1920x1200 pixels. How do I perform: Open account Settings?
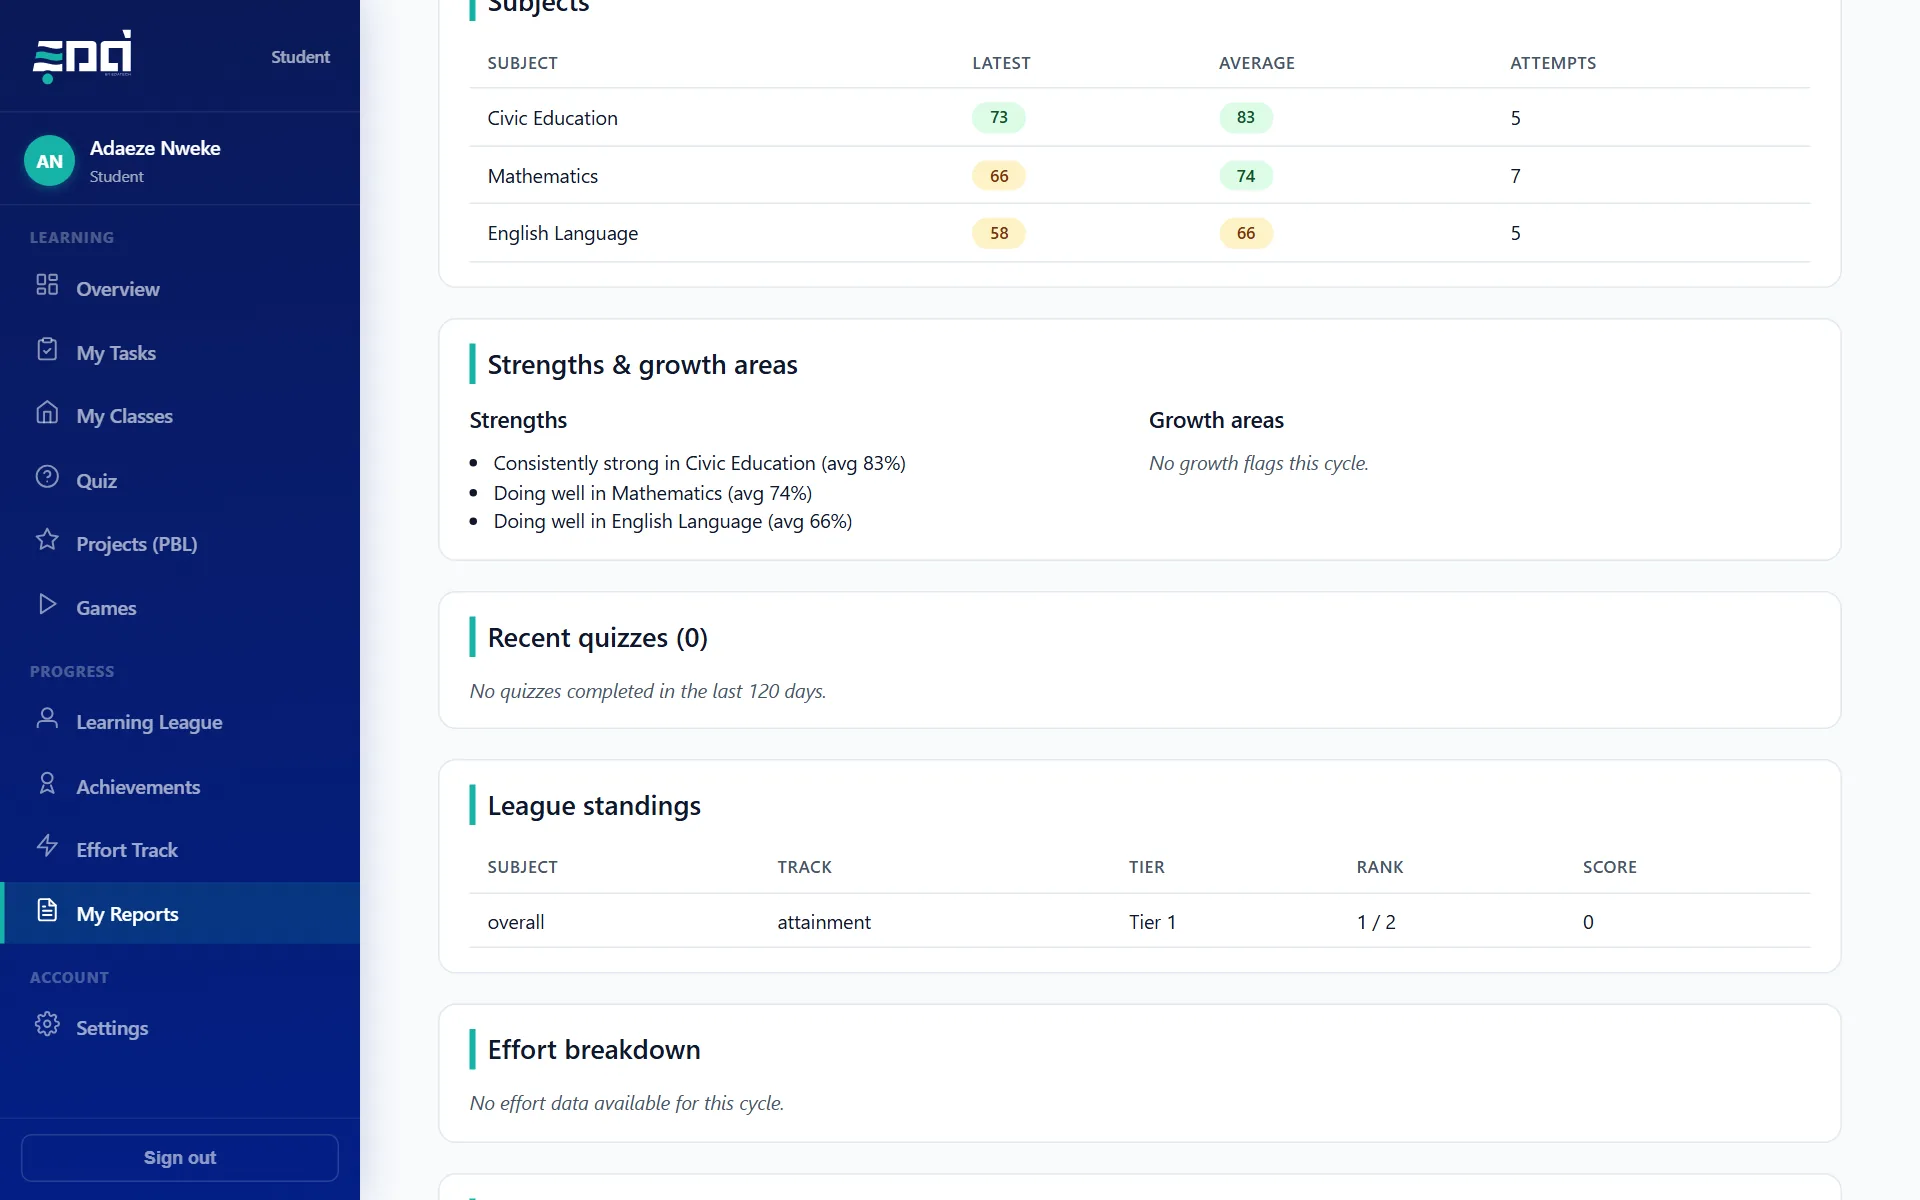(180, 1028)
